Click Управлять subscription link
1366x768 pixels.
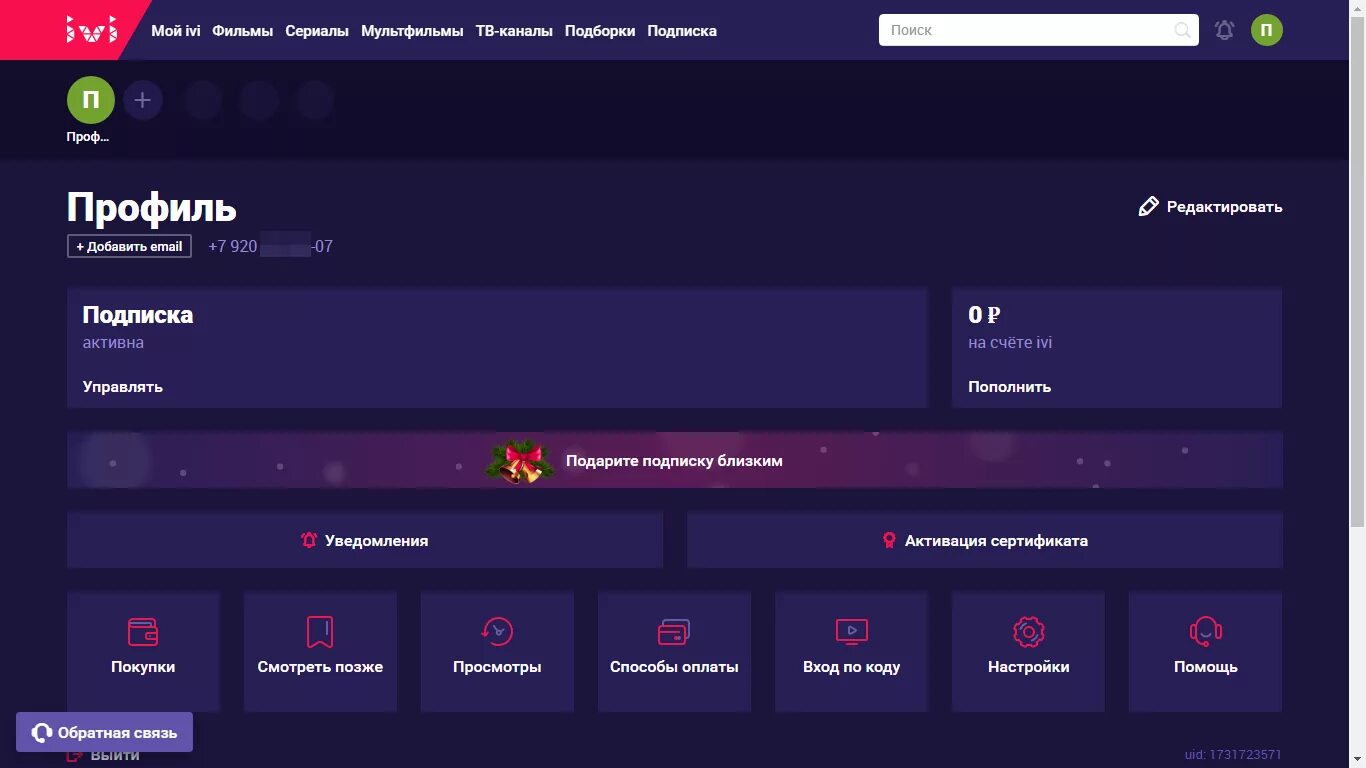[x=122, y=387]
